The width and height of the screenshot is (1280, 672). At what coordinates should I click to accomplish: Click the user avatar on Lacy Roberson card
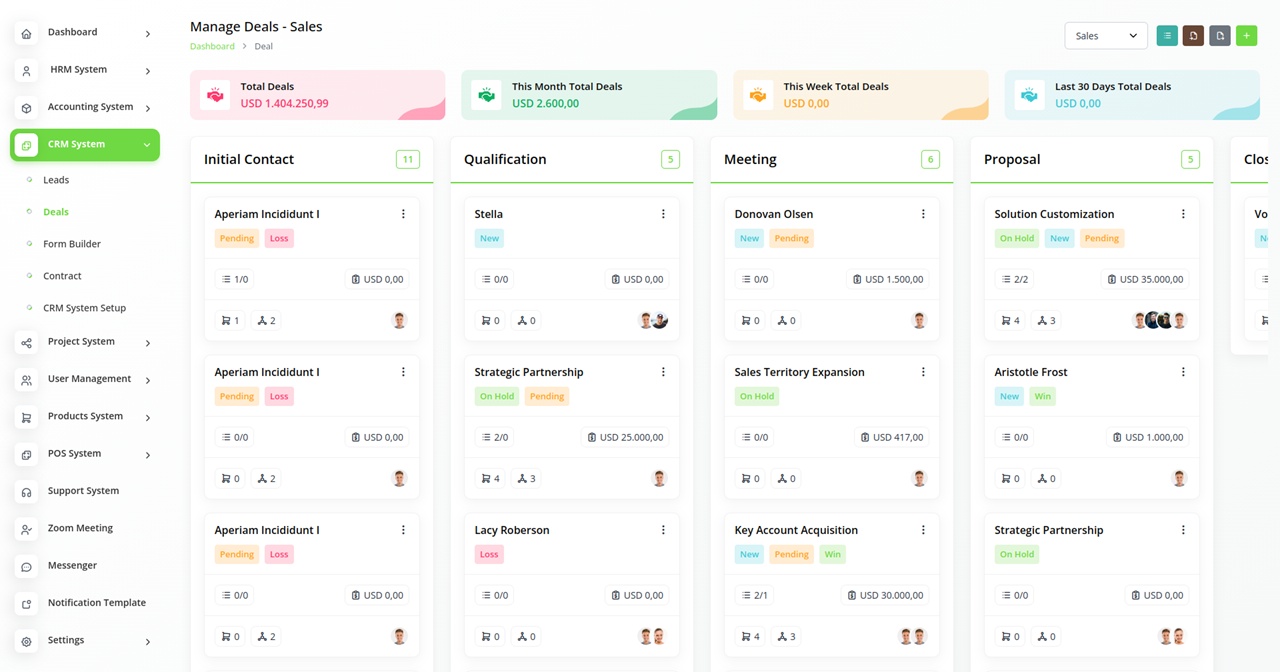point(652,636)
